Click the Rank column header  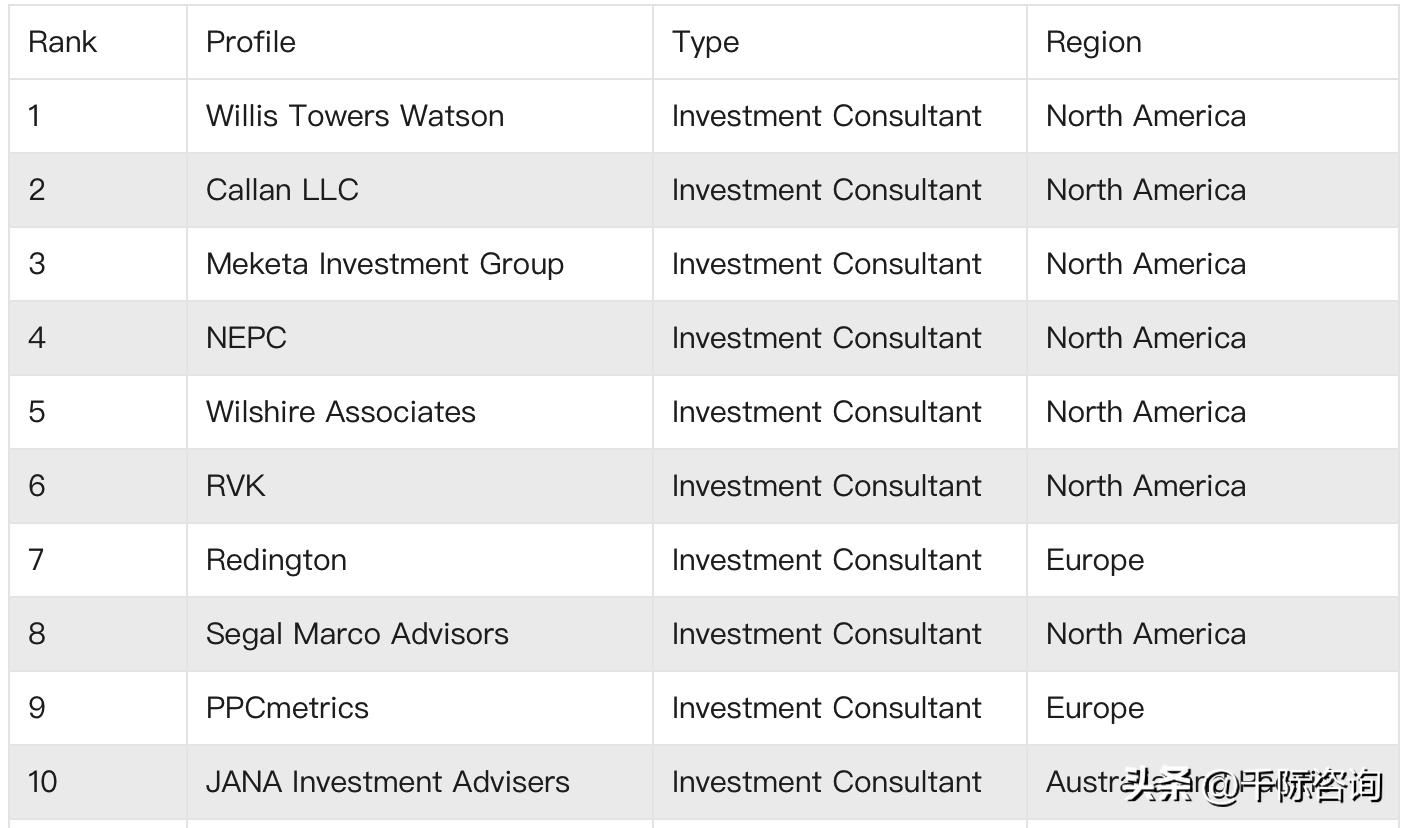point(62,42)
